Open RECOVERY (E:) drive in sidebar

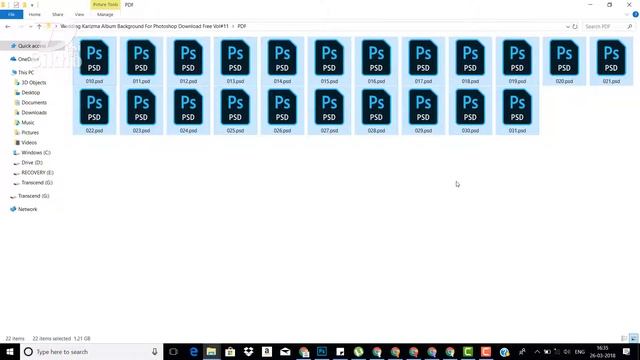(x=33, y=173)
